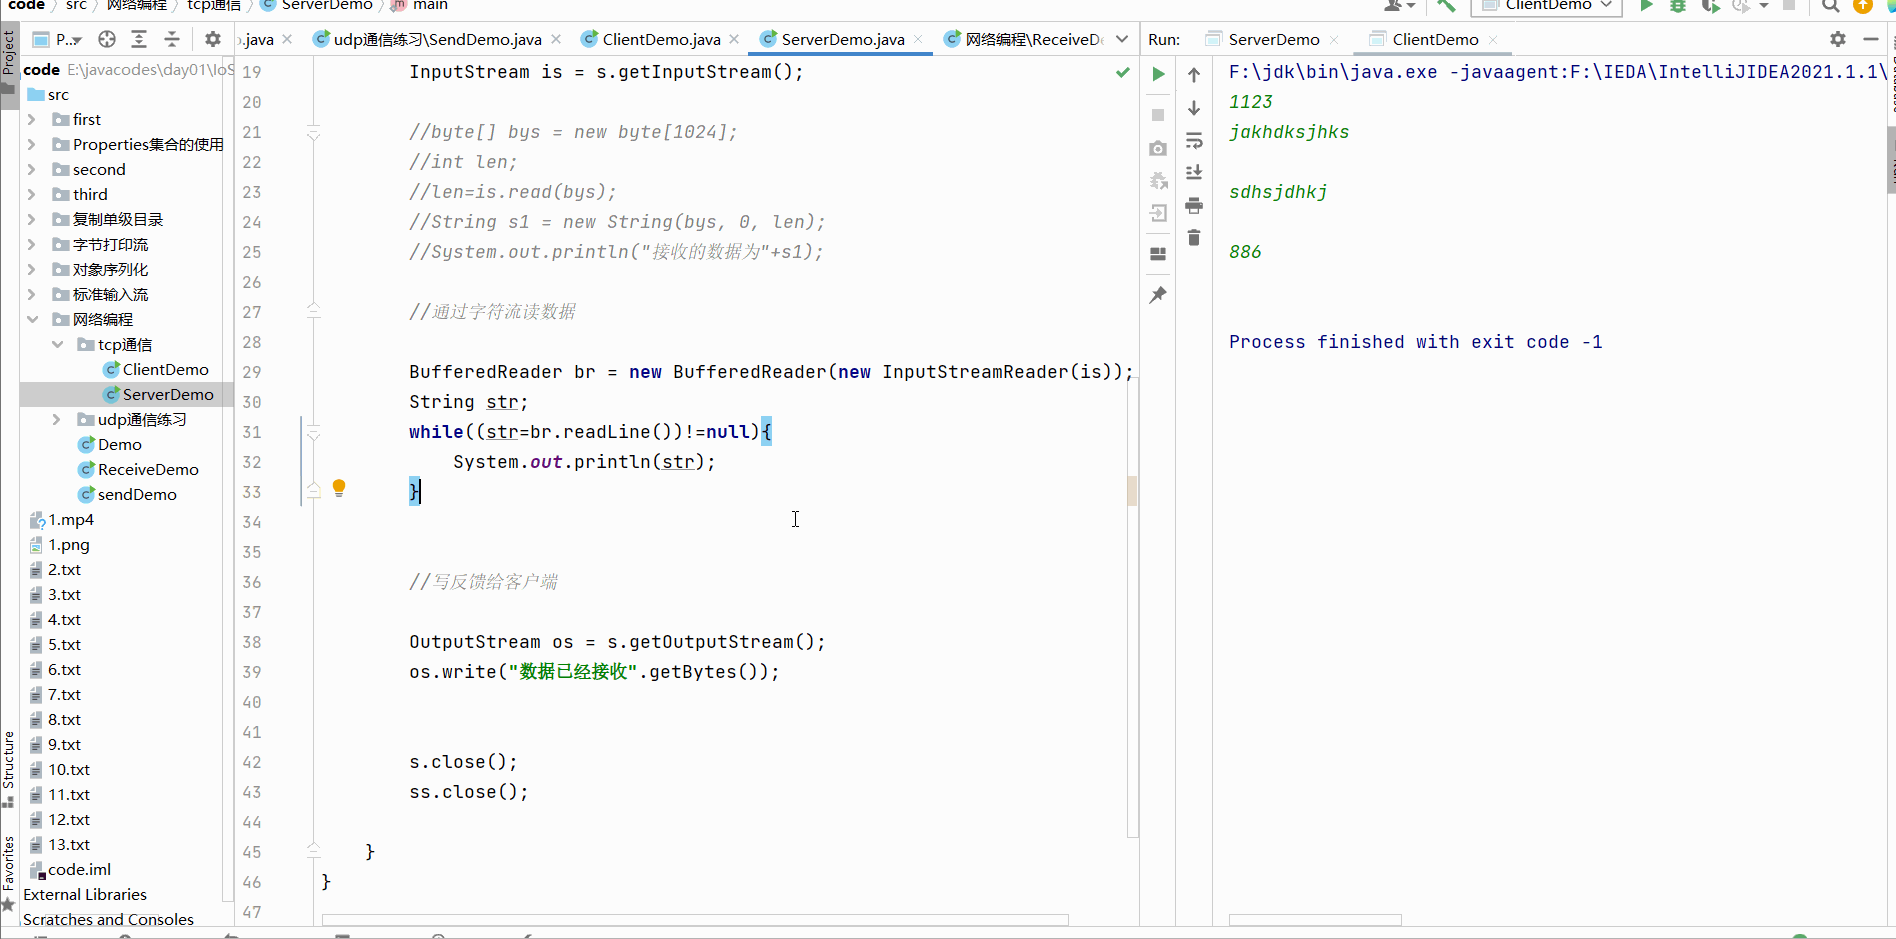Image resolution: width=1896 pixels, height=939 pixels.
Task: Switch to ClientDemo.java editor tab
Action: coord(661,39)
